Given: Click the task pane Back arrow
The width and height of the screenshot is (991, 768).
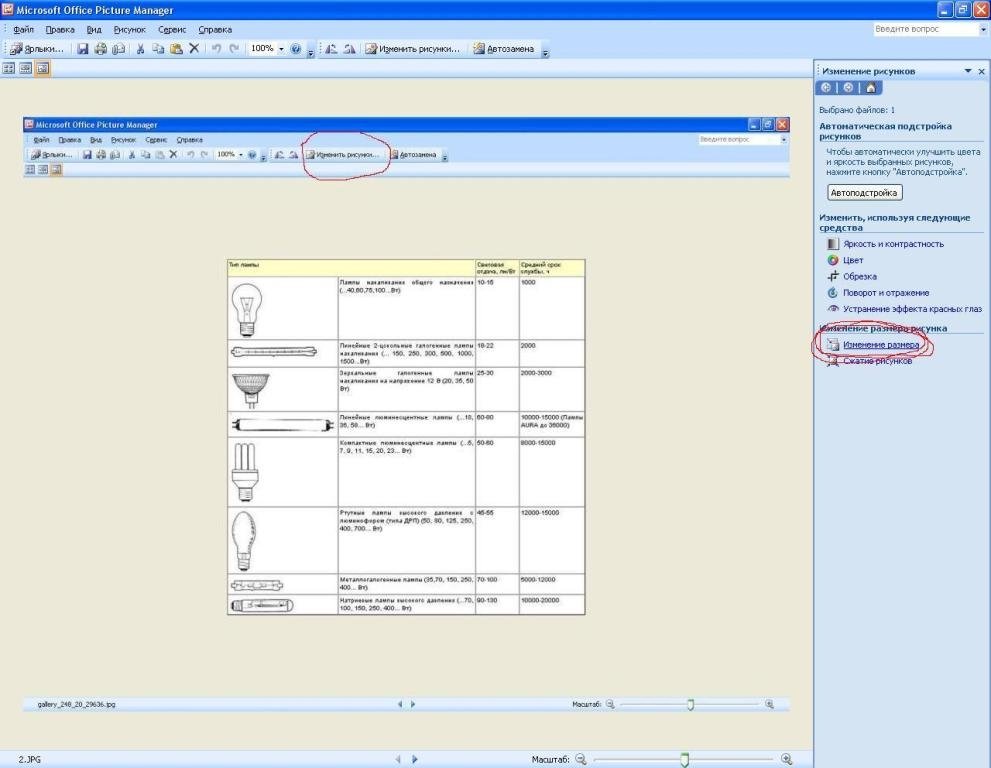Looking at the screenshot, I should (826, 88).
